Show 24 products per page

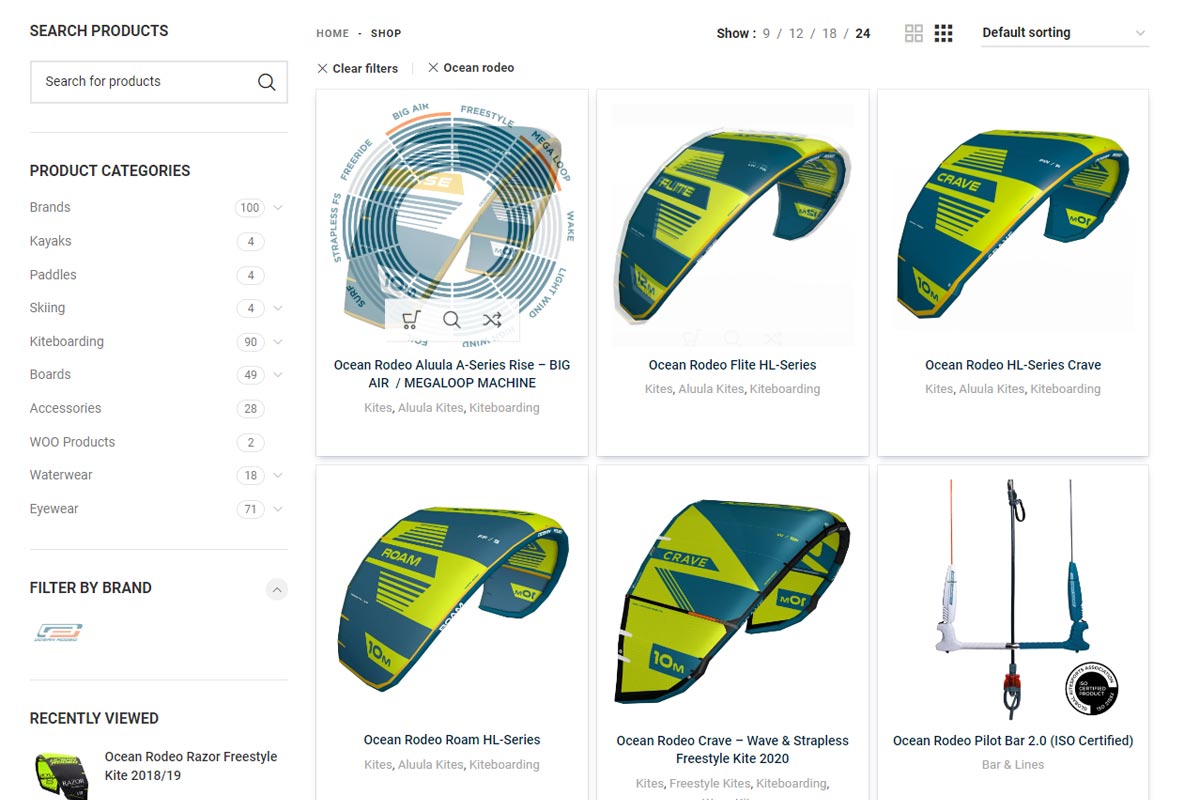tap(862, 33)
